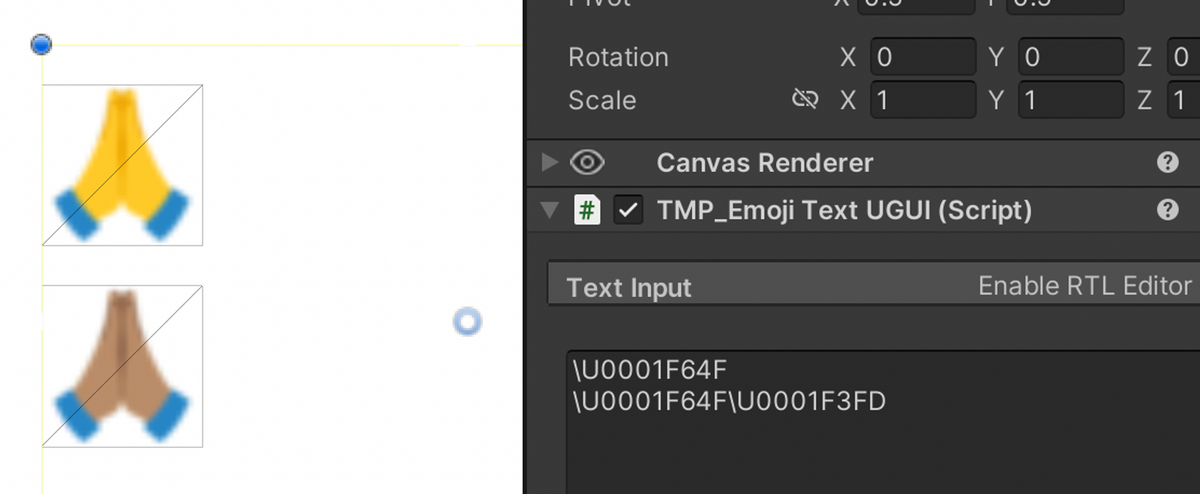Click the \U0001F64F\U0001F3FD text line
This screenshot has height=494, width=1200.
coord(729,401)
